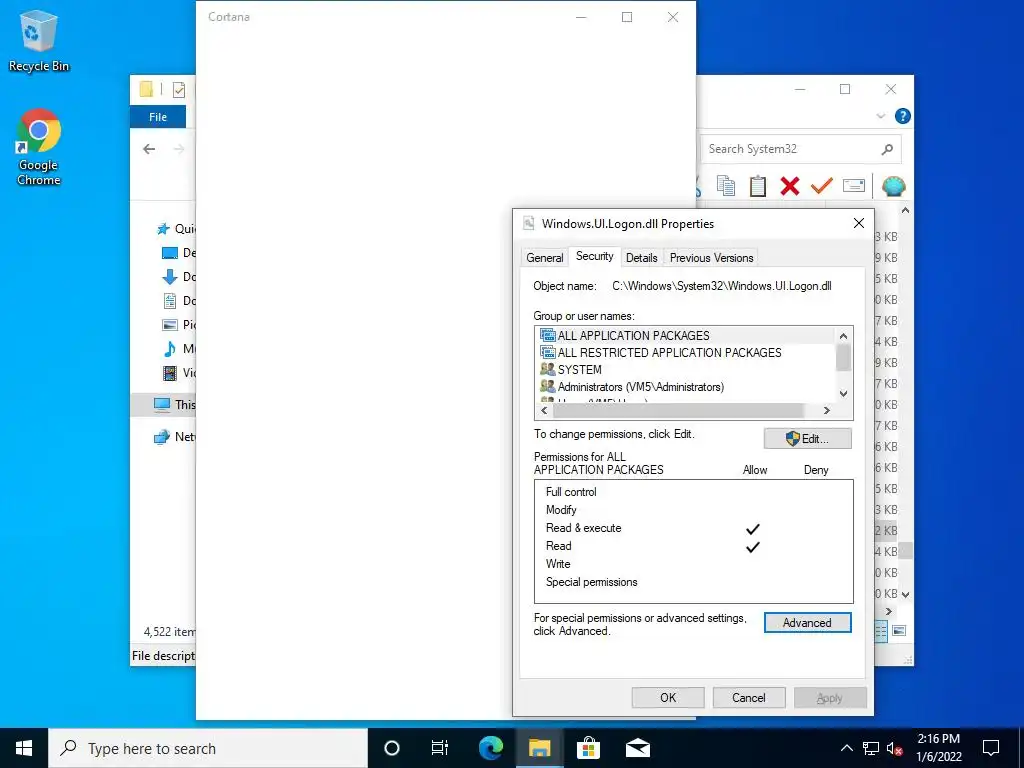
Task: Click group list horizontal scroll right arrow
Action: (827, 411)
